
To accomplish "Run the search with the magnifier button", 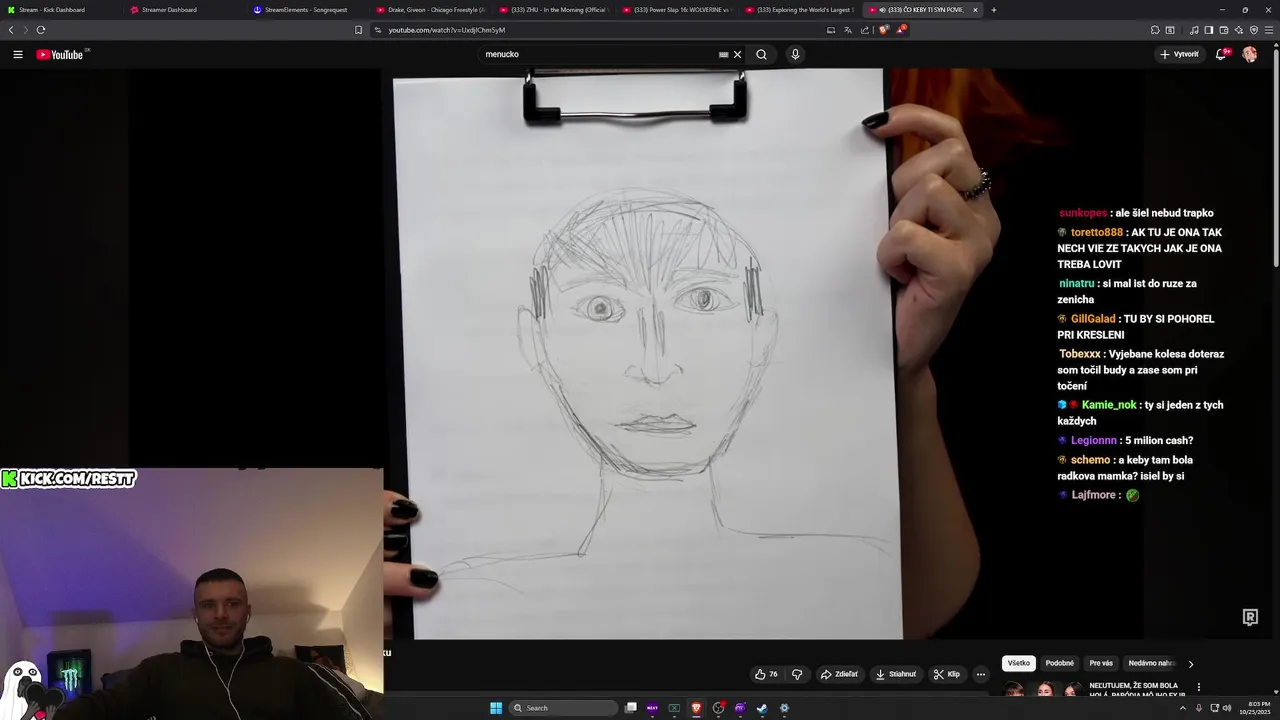I will [761, 54].
